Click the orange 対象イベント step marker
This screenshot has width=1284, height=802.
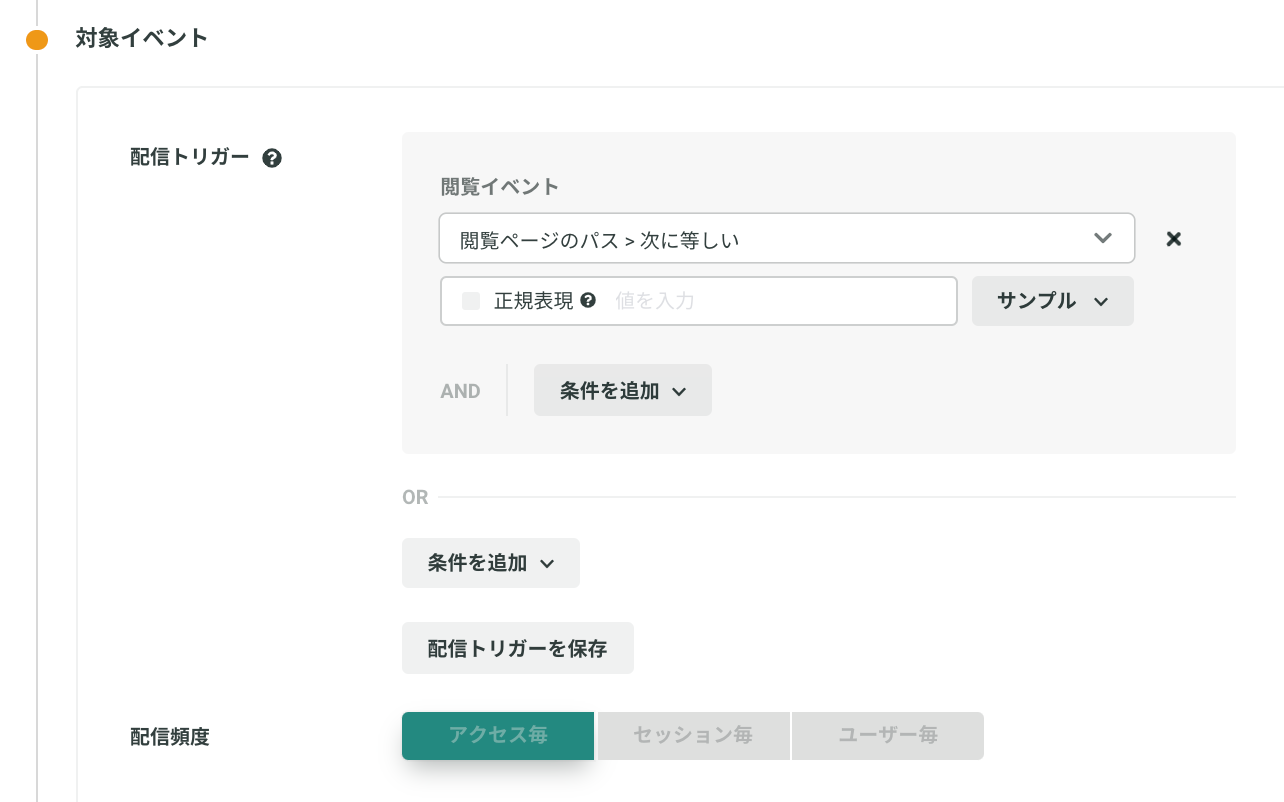[37, 40]
